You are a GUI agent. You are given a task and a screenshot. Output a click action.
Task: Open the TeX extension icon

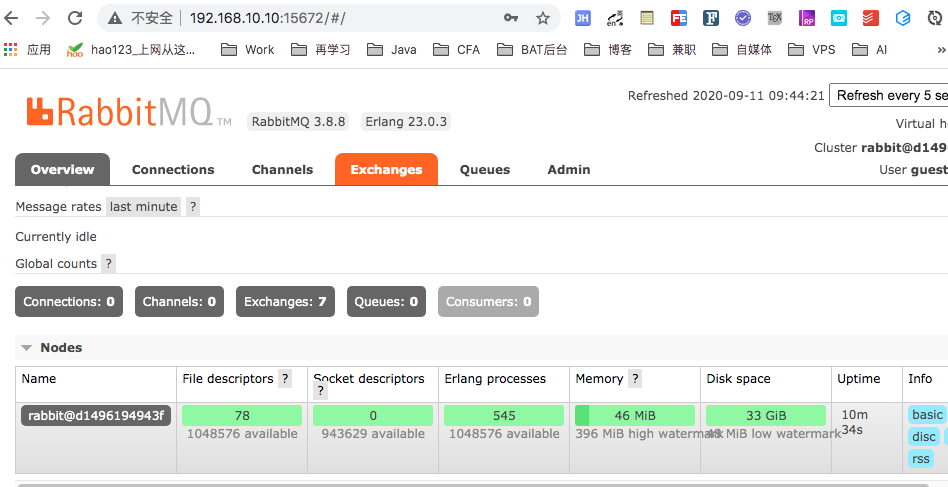point(774,18)
